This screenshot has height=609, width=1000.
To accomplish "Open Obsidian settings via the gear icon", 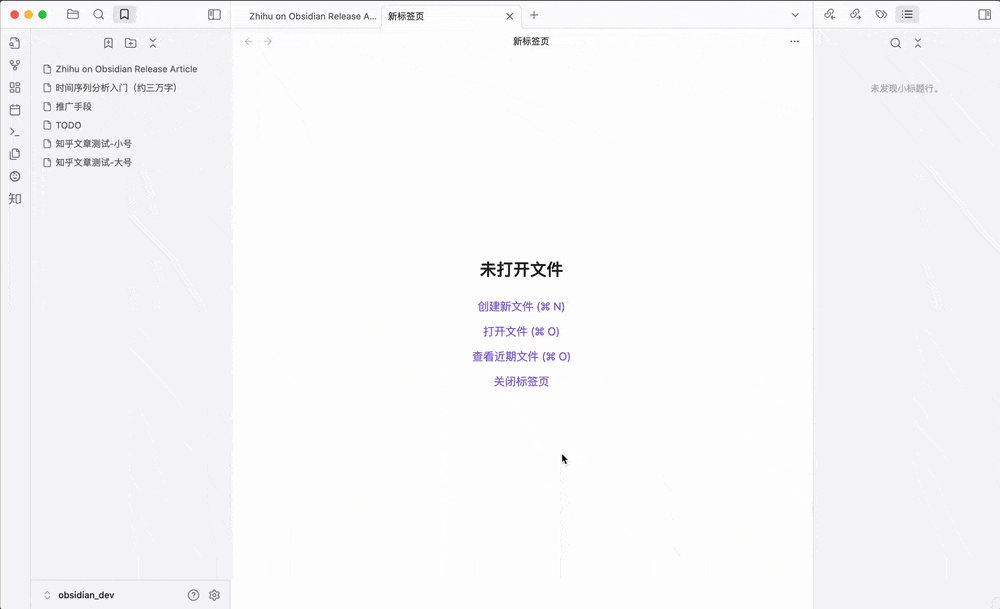I will point(214,594).
